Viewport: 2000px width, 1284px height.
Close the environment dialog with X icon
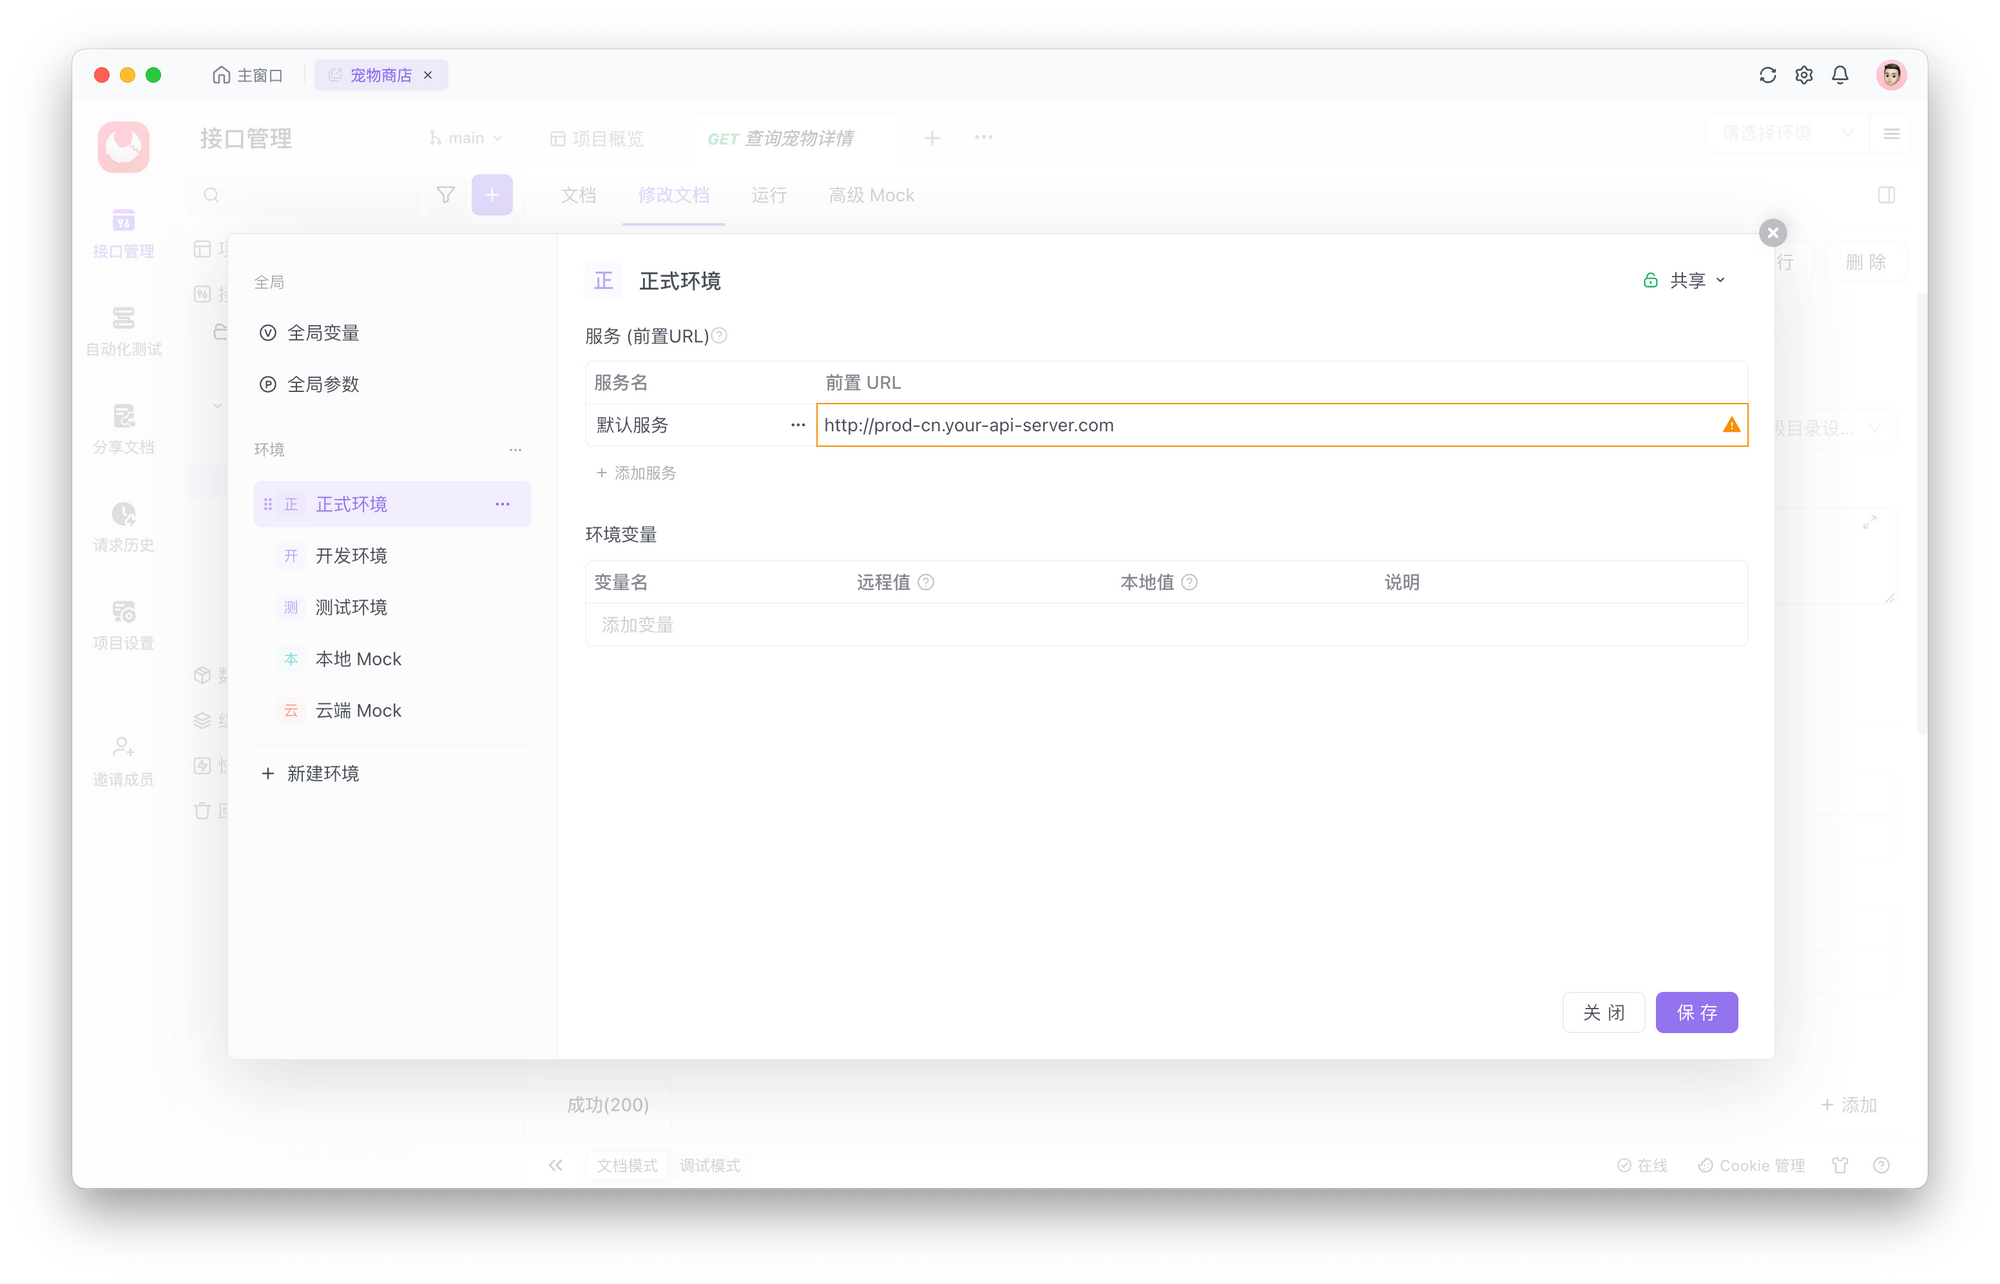coord(1773,233)
